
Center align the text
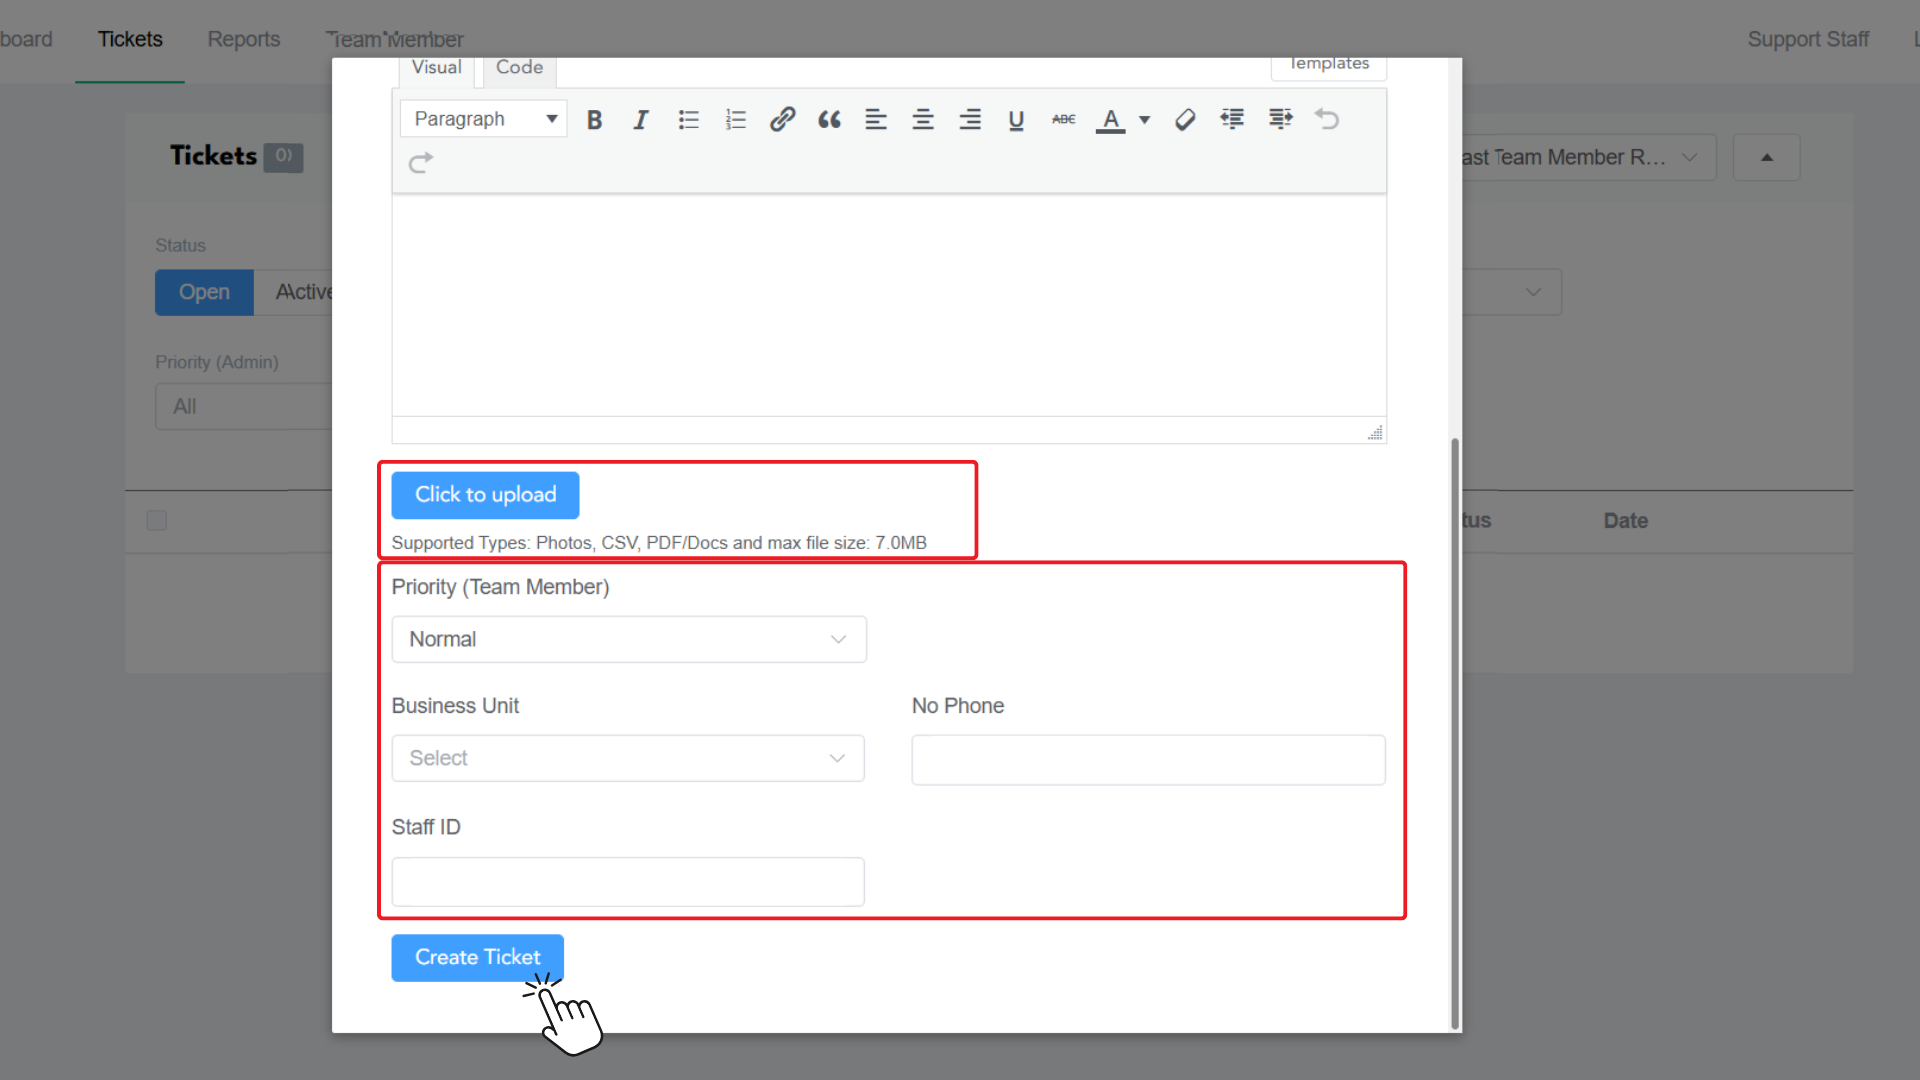coord(923,120)
